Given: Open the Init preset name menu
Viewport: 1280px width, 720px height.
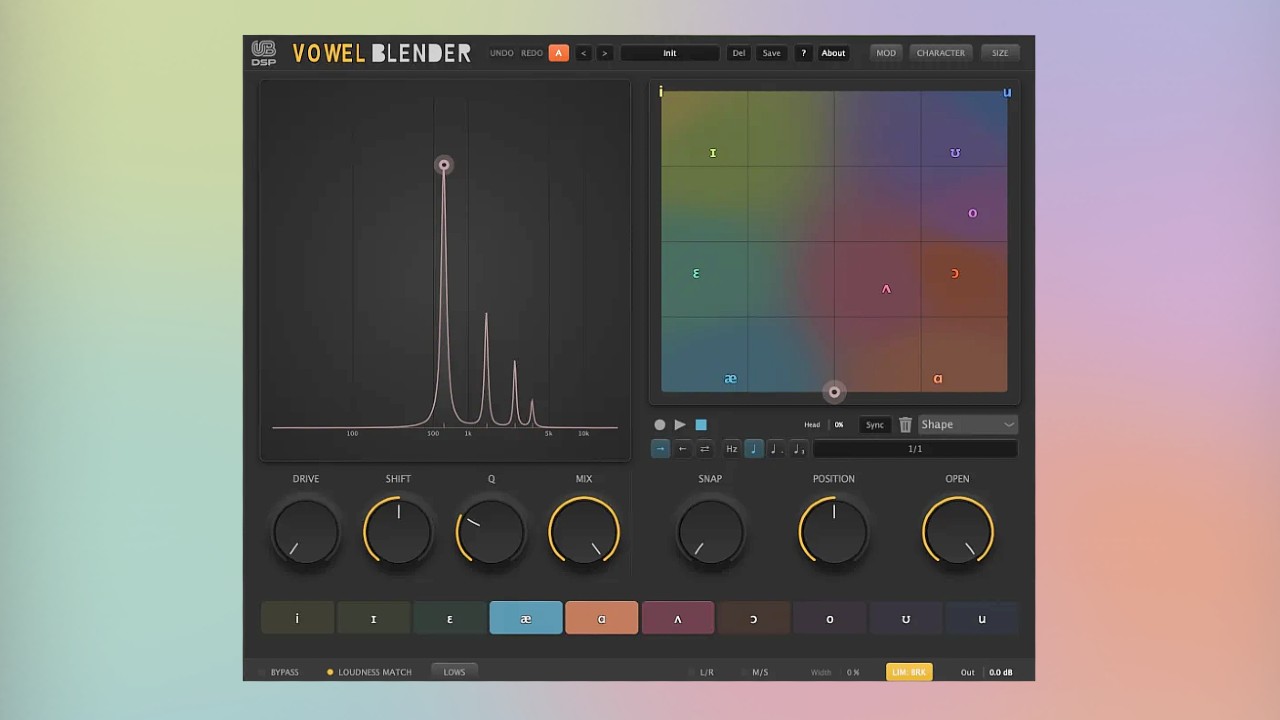Looking at the screenshot, I should 670,53.
